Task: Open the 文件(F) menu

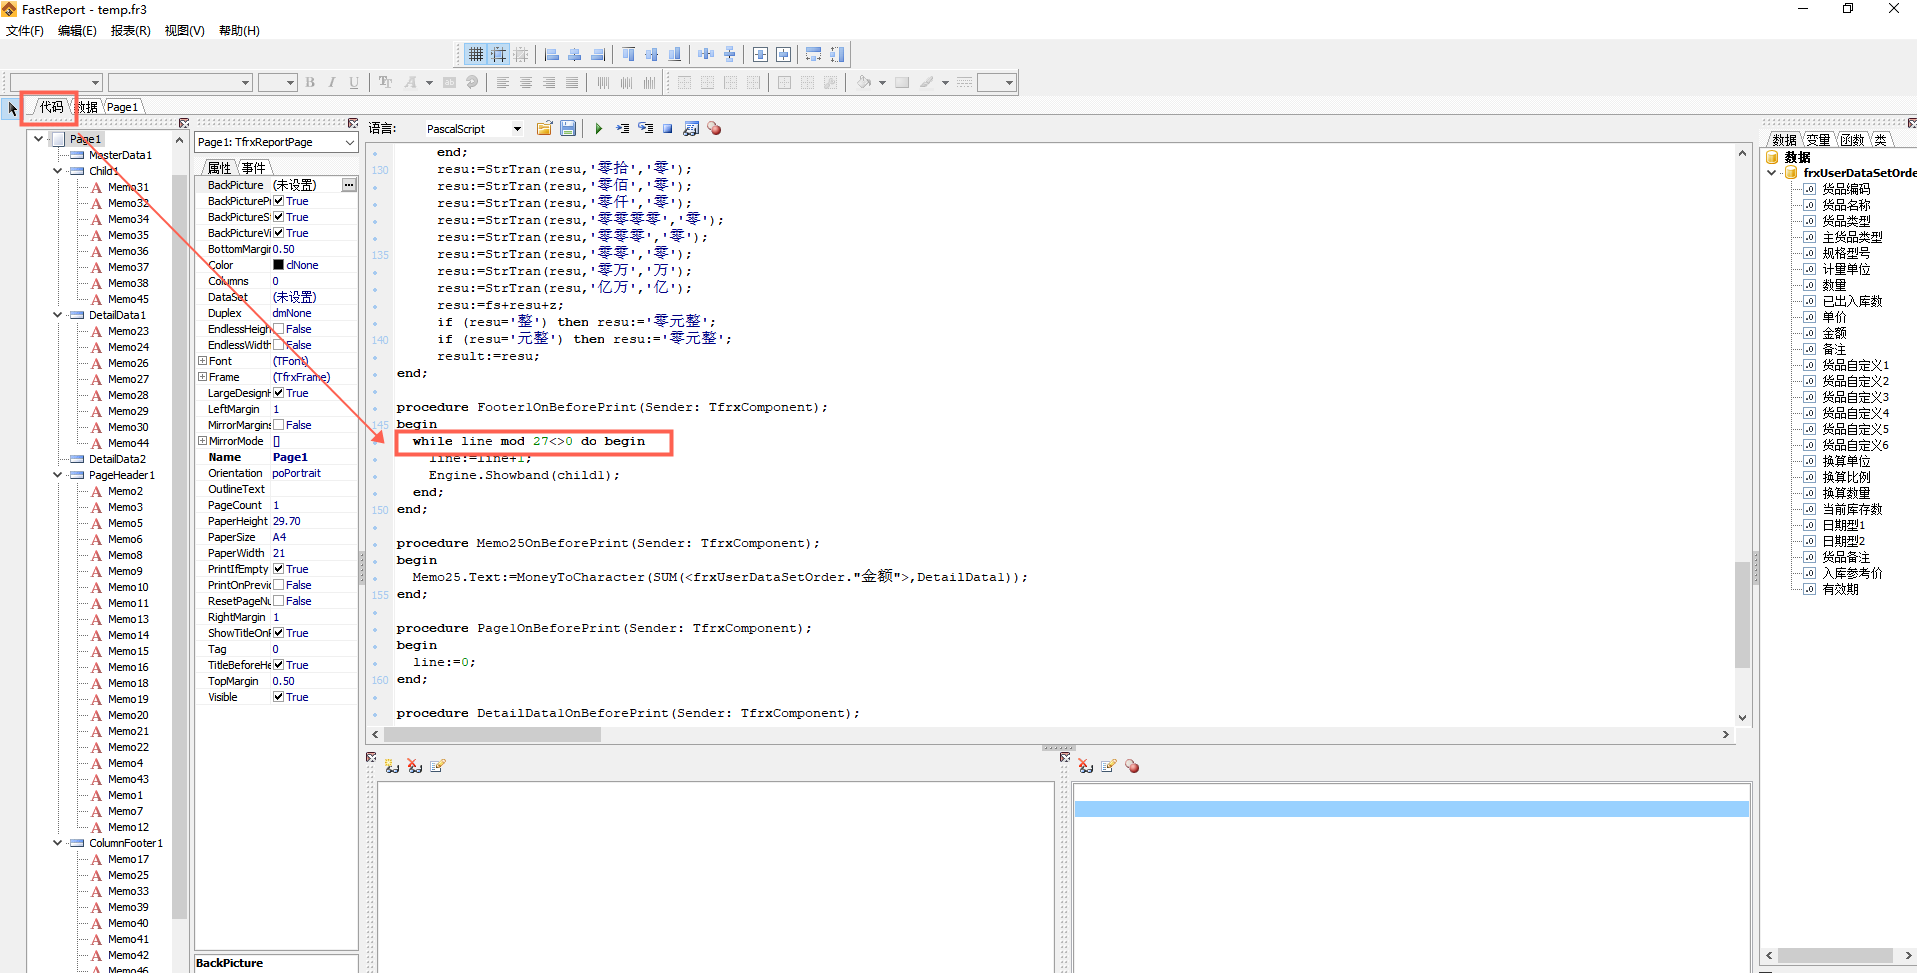Action: (x=25, y=31)
